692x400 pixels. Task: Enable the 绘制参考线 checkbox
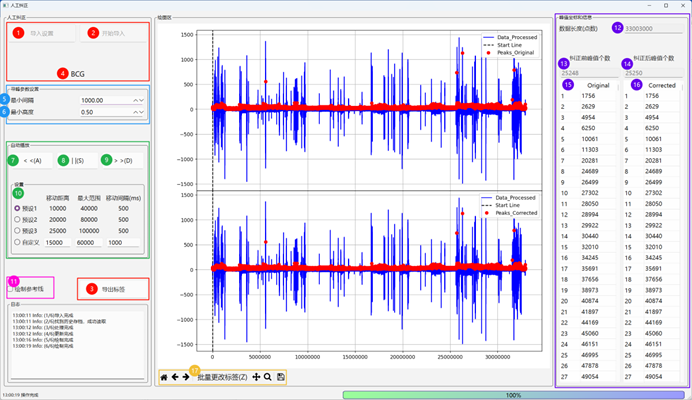tap(12, 289)
